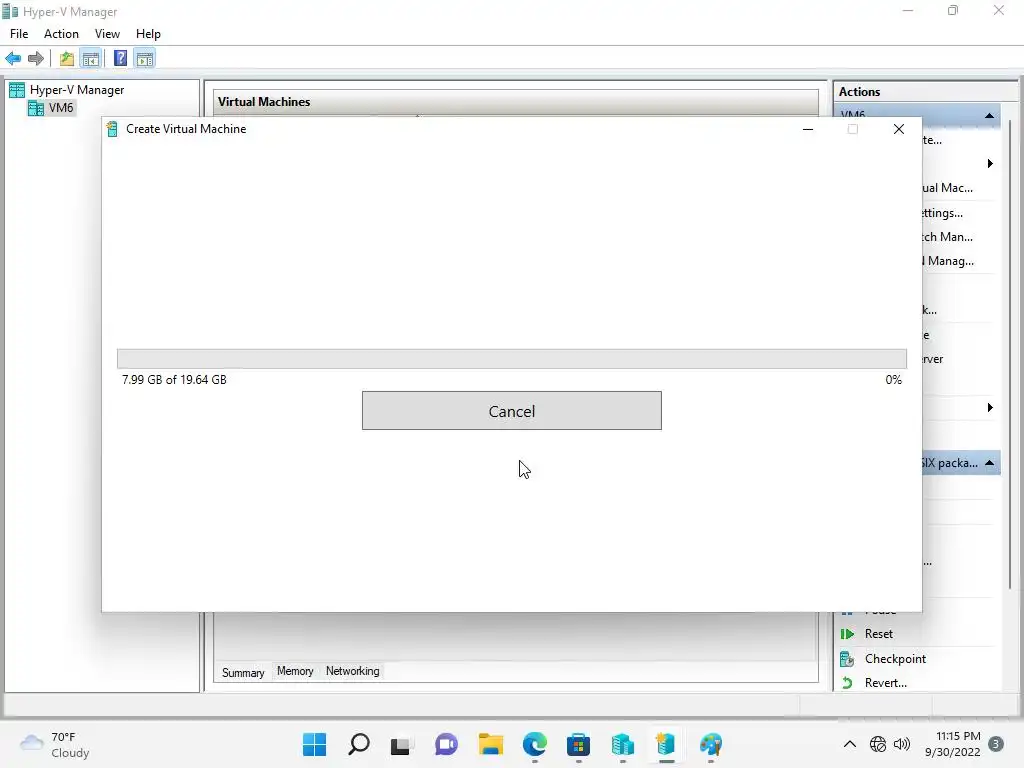Image resolution: width=1024 pixels, height=768 pixels.
Task: Minimize the Create Virtual Machine dialog
Action: pos(808,129)
